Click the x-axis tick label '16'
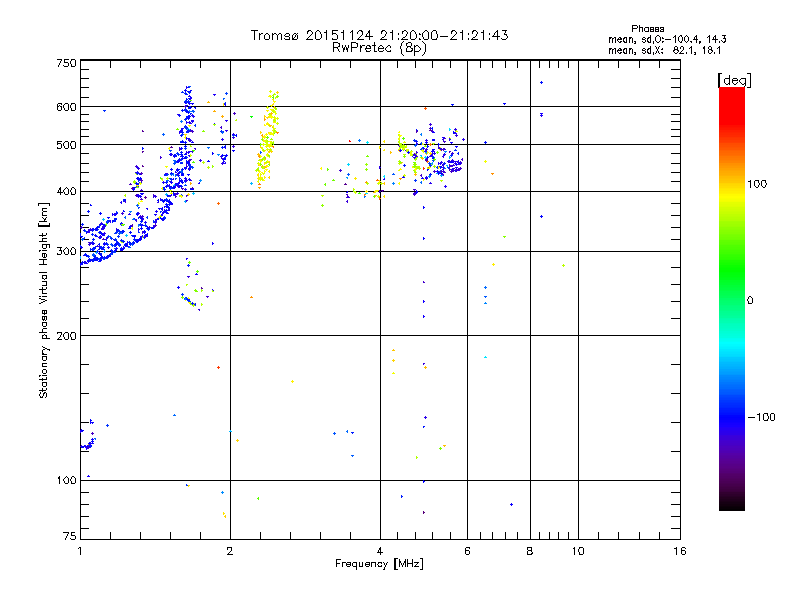The height and width of the screenshot is (600, 800). (680, 551)
